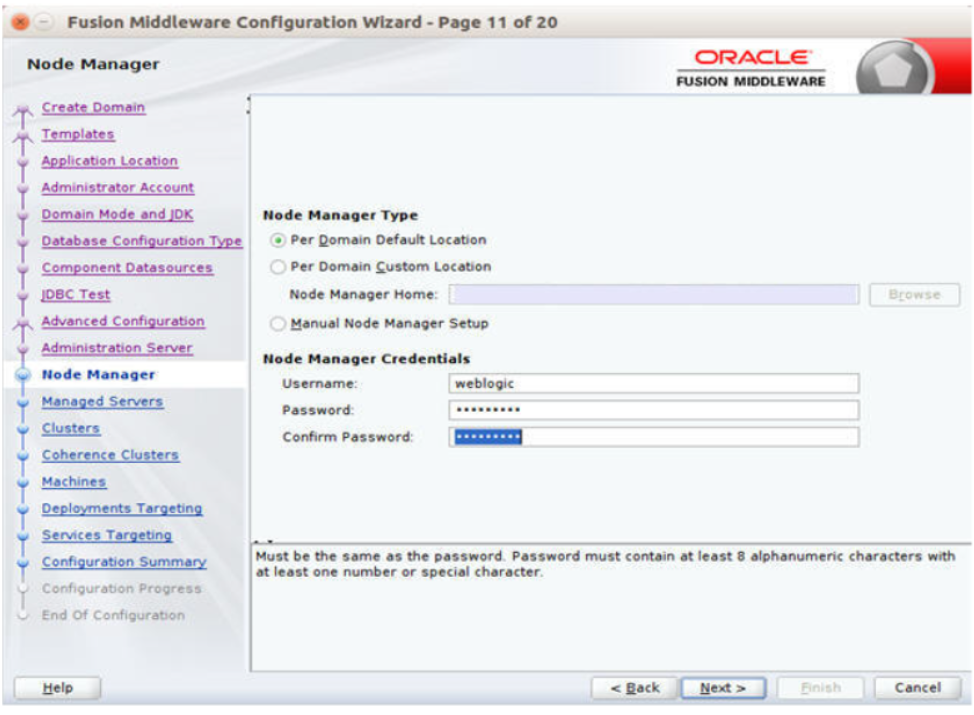974x715 pixels.
Task: Jump to the Clusters step
Action: [71, 427]
